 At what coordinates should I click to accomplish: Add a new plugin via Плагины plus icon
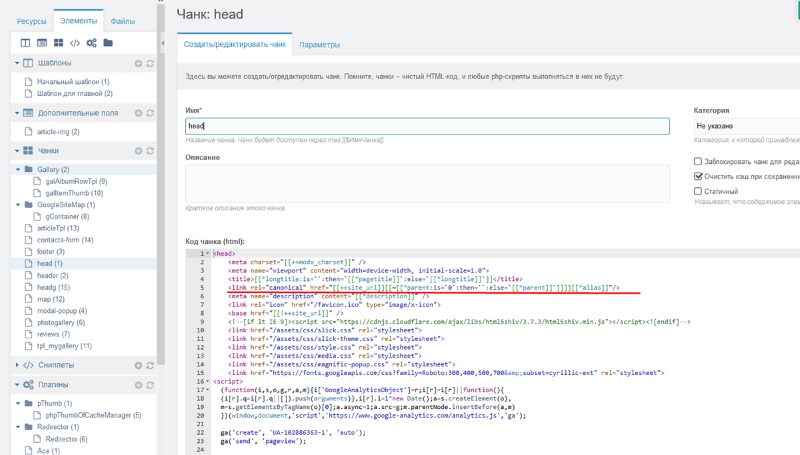point(138,385)
